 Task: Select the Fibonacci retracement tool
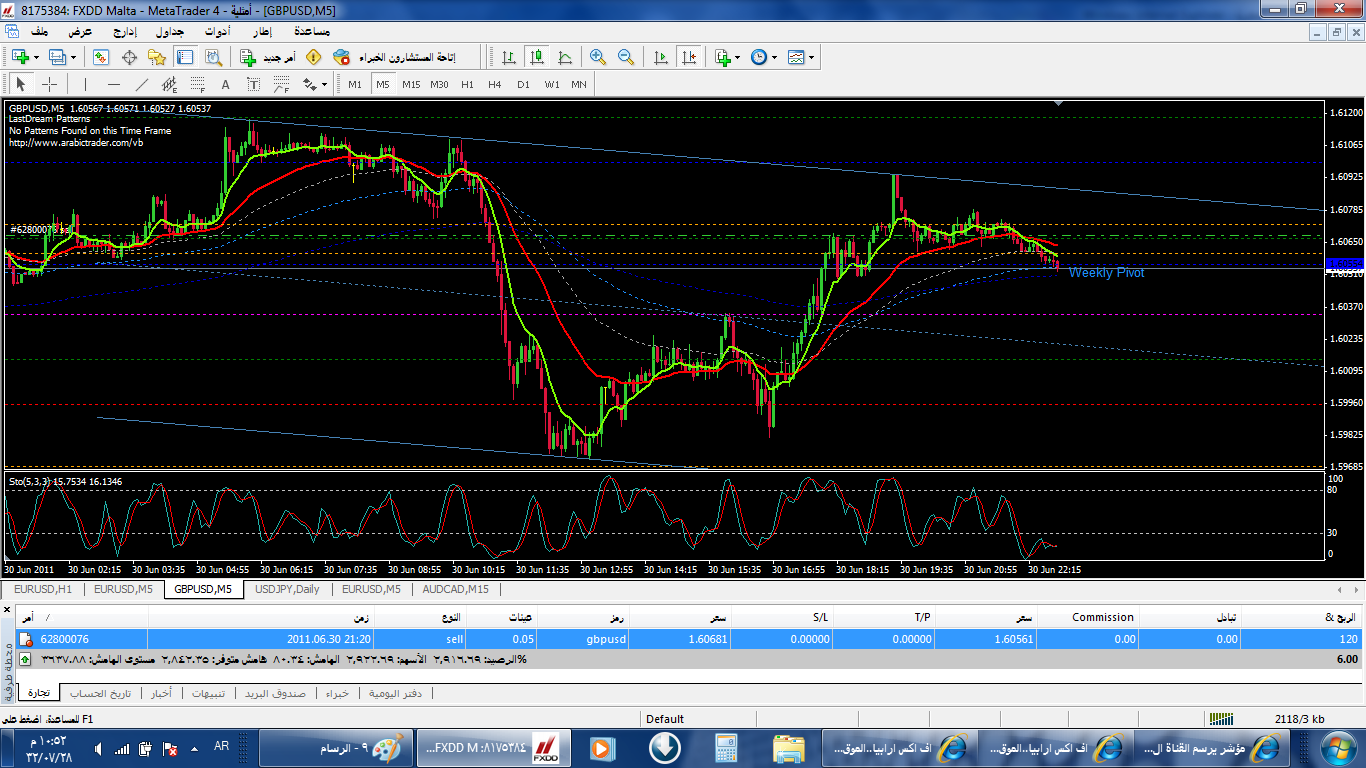pyautogui.click(x=198, y=84)
